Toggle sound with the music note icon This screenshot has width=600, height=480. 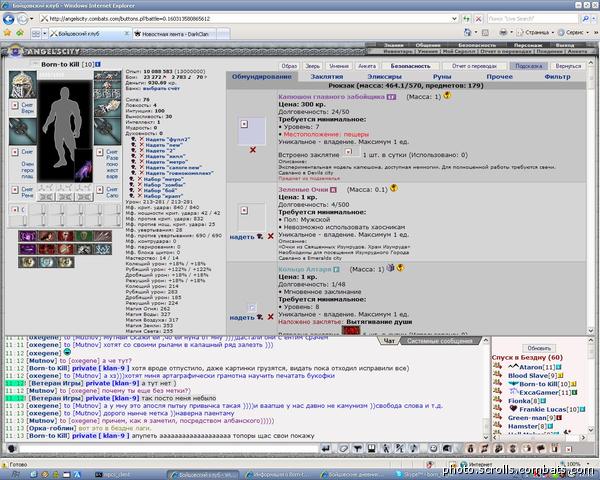pyautogui.click(x=414, y=448)
